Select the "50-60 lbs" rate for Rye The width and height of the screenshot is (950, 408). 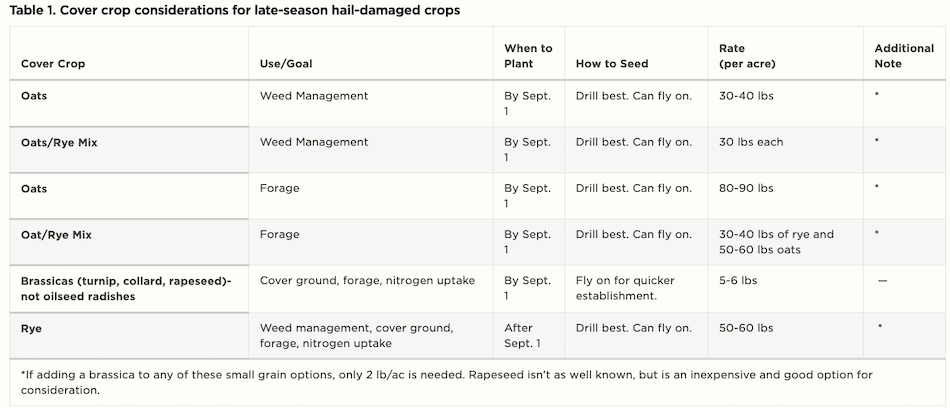tap(746, 328)
